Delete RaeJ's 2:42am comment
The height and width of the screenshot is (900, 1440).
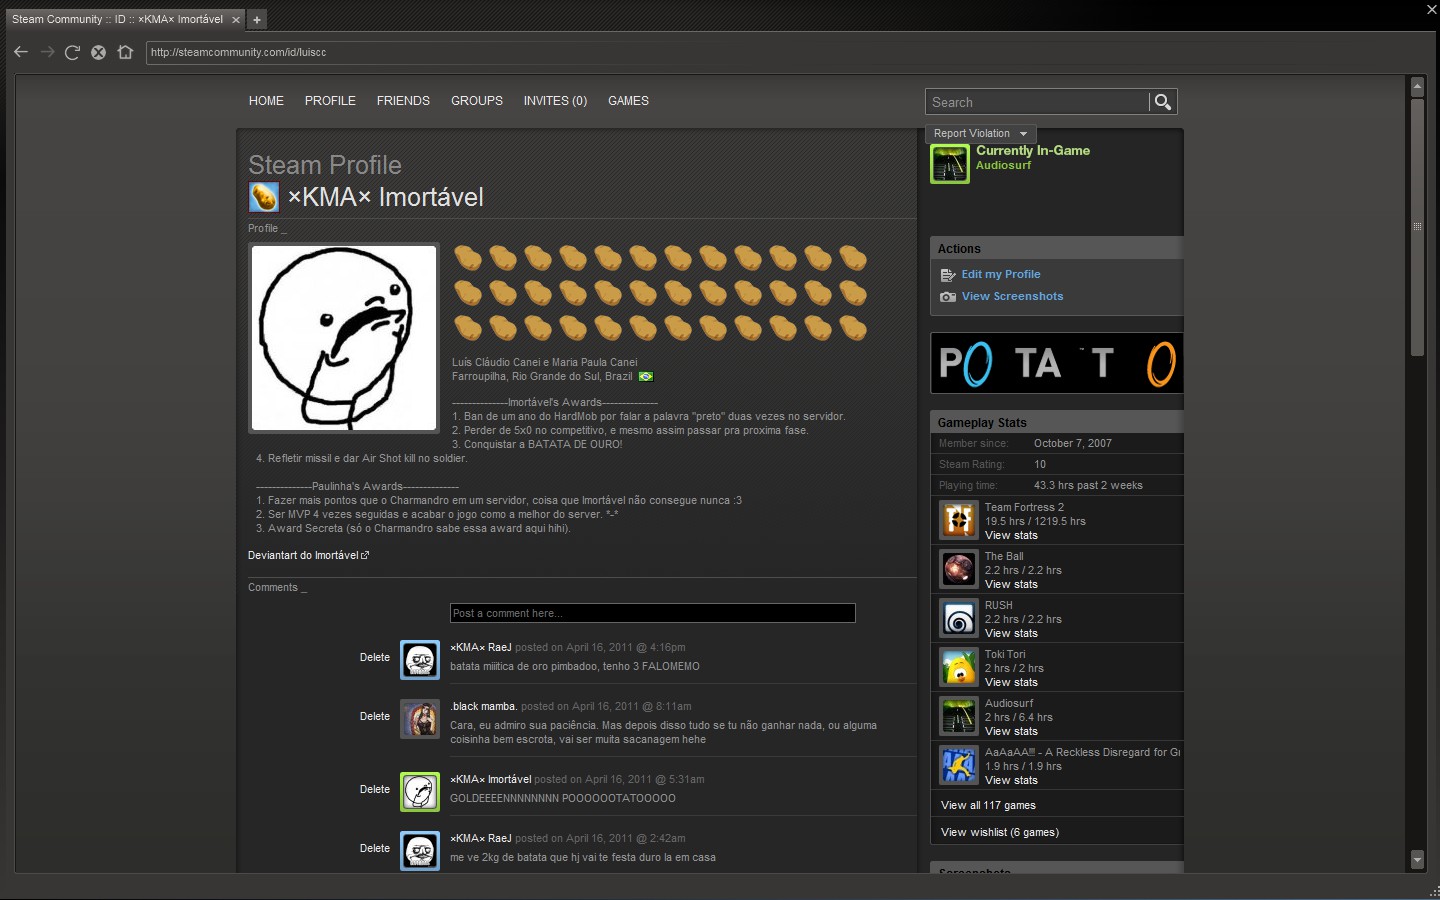click(x=375, y=848)
